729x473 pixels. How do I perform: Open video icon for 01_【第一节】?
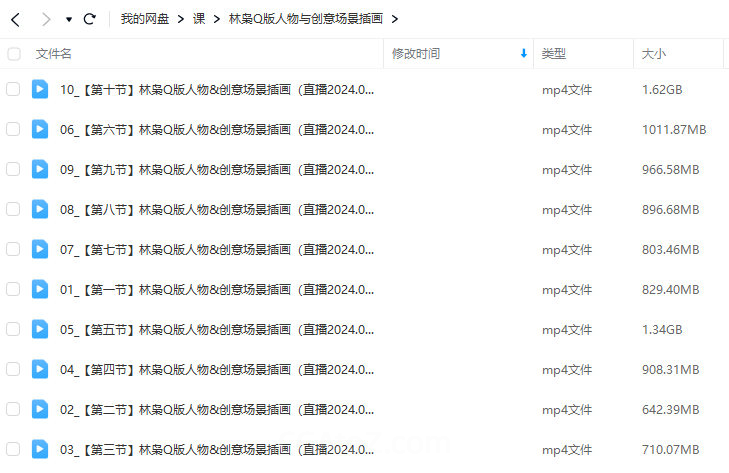(x=40, y=289)
